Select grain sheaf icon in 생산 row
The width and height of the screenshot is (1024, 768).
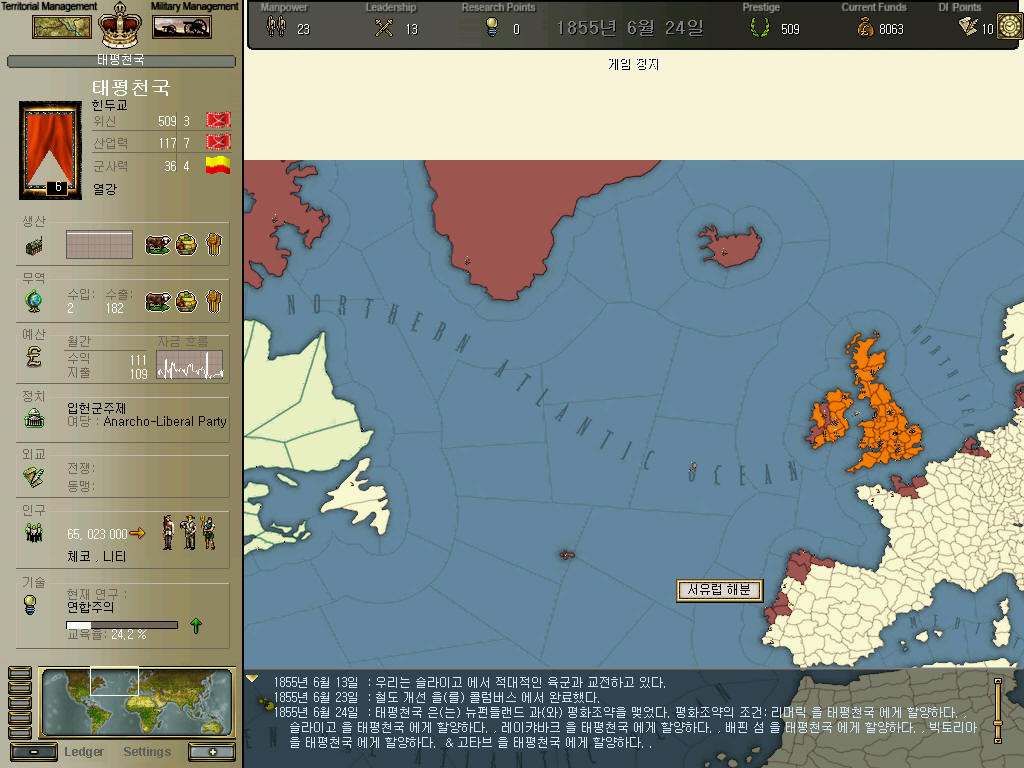pos(214,245)
